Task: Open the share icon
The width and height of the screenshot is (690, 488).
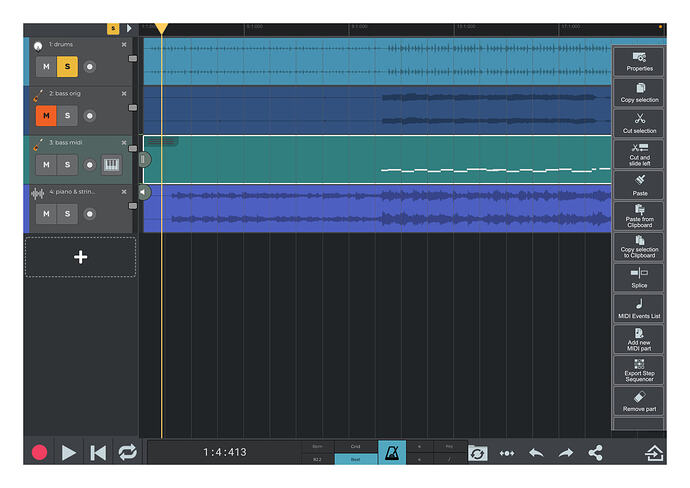Action: point(595,452)
